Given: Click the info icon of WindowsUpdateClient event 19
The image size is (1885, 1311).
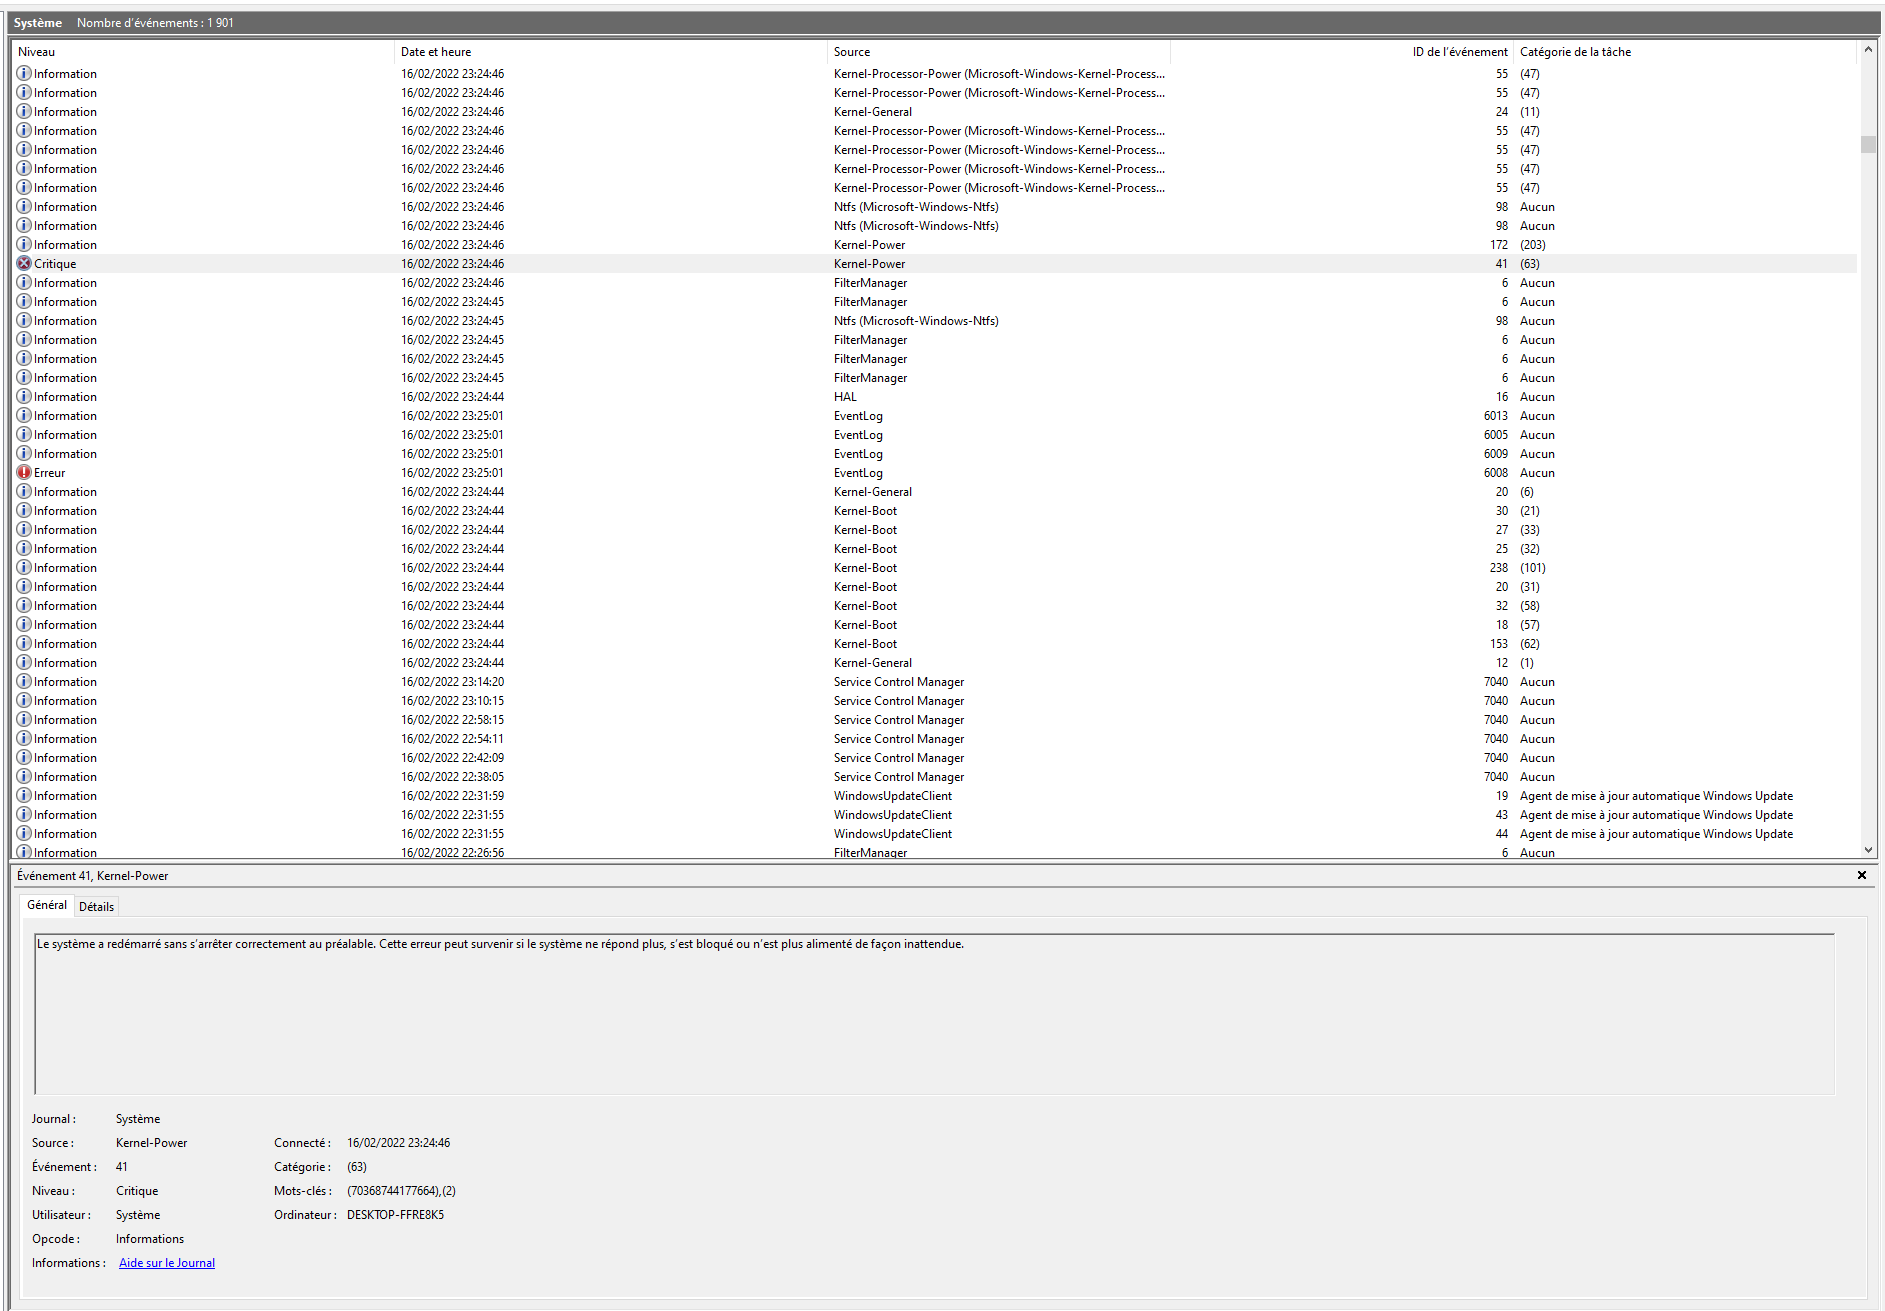Looking at the screenshot, I should pos(24,796).
